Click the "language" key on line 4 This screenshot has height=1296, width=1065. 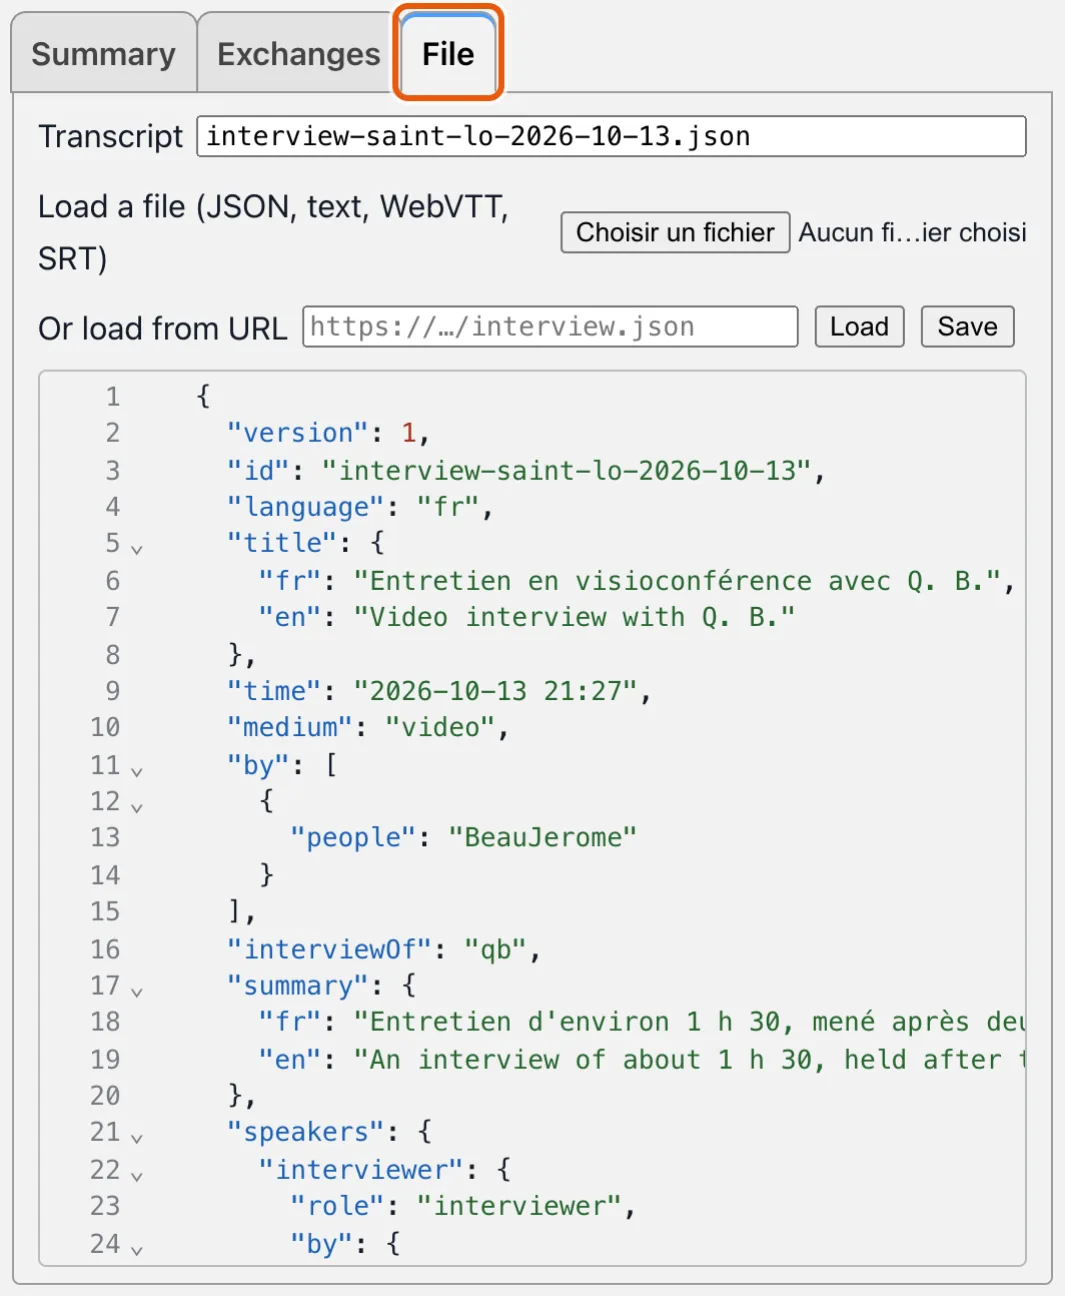pyautogui.click(x=306, y=507)
